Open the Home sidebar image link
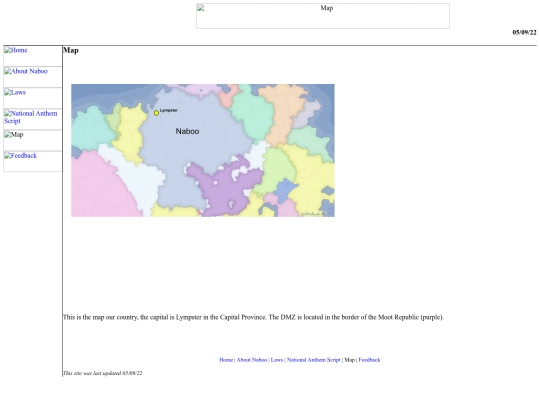540x405 pixels. coord(33,56)
